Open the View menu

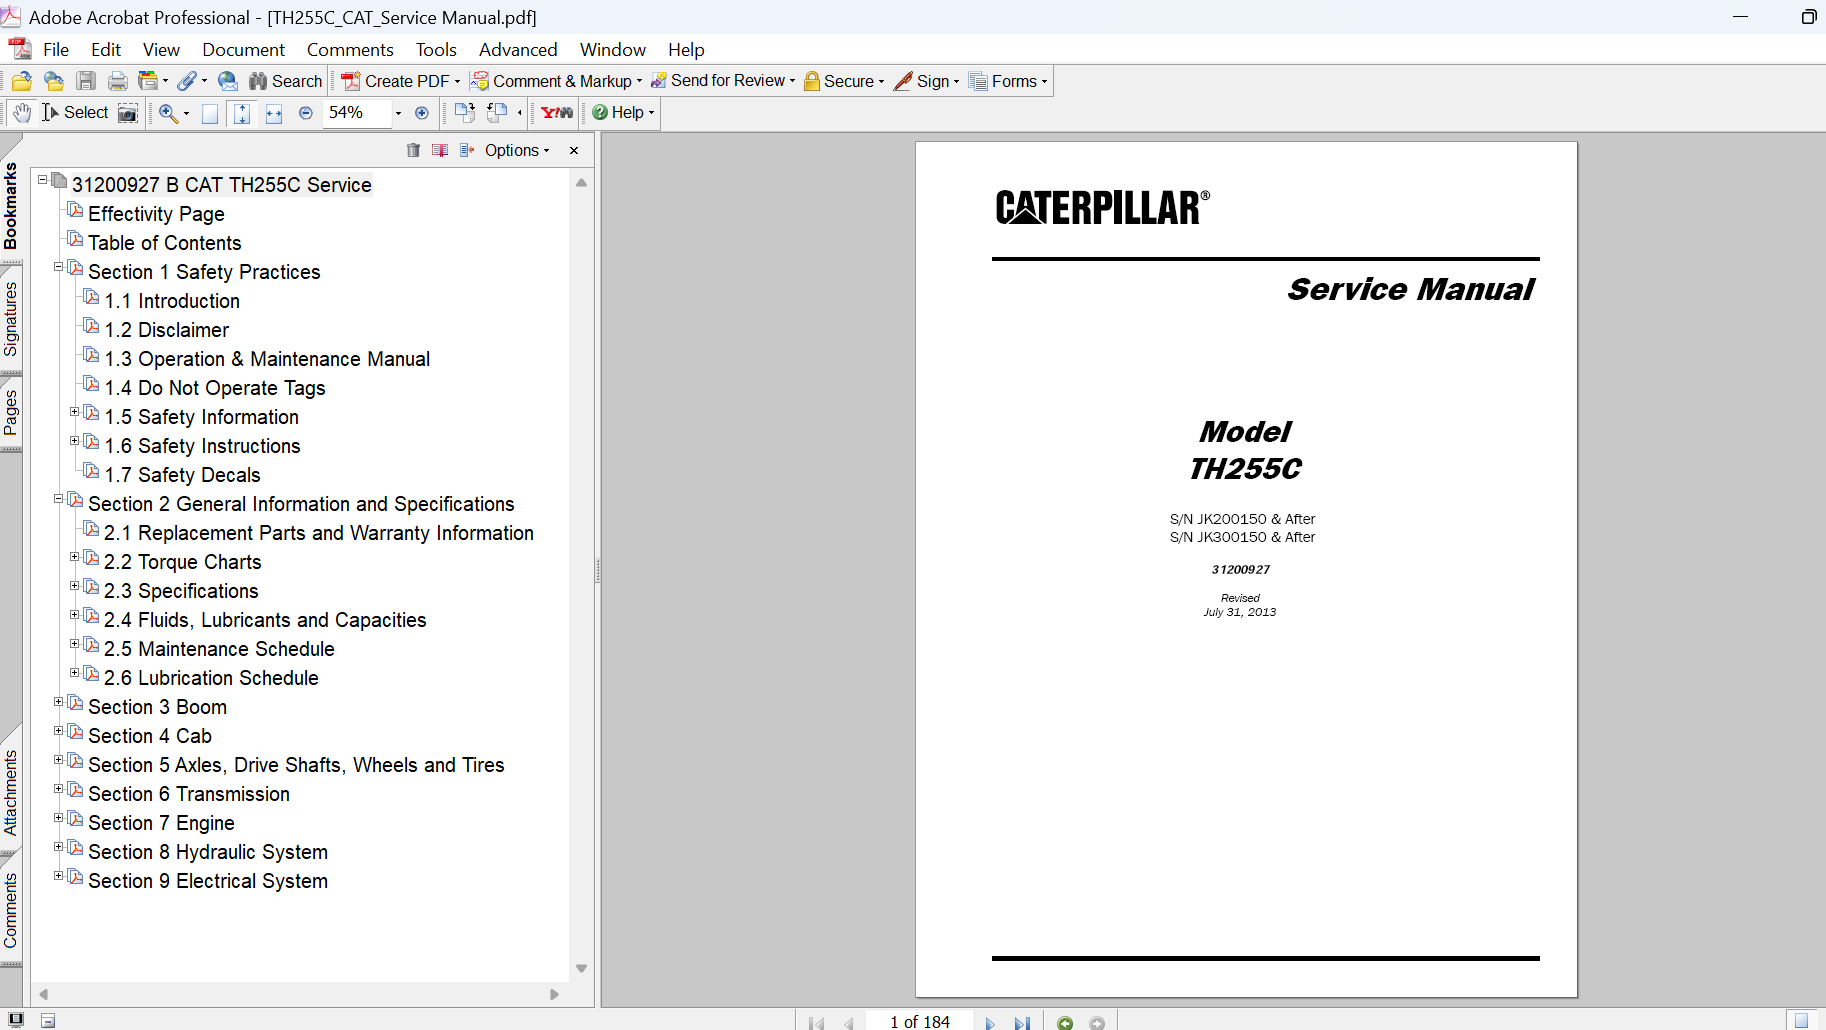161,50
